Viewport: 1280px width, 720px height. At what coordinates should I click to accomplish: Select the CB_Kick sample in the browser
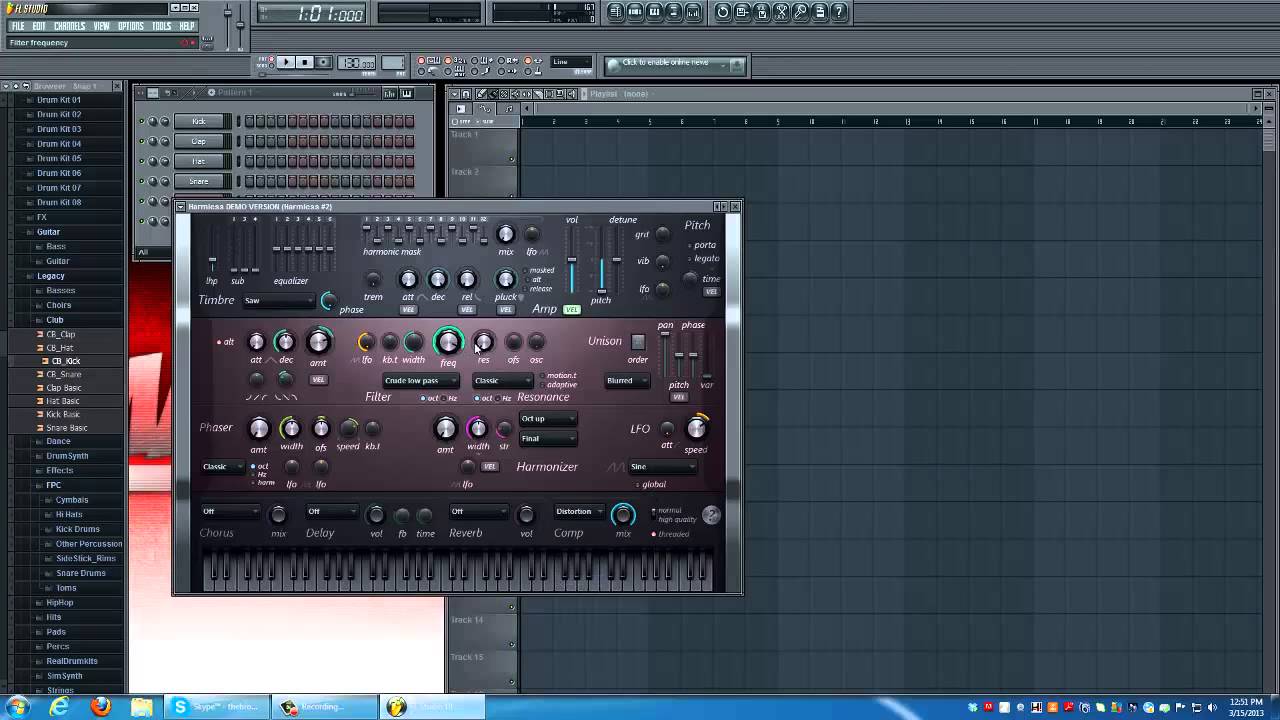pos(66,361)
